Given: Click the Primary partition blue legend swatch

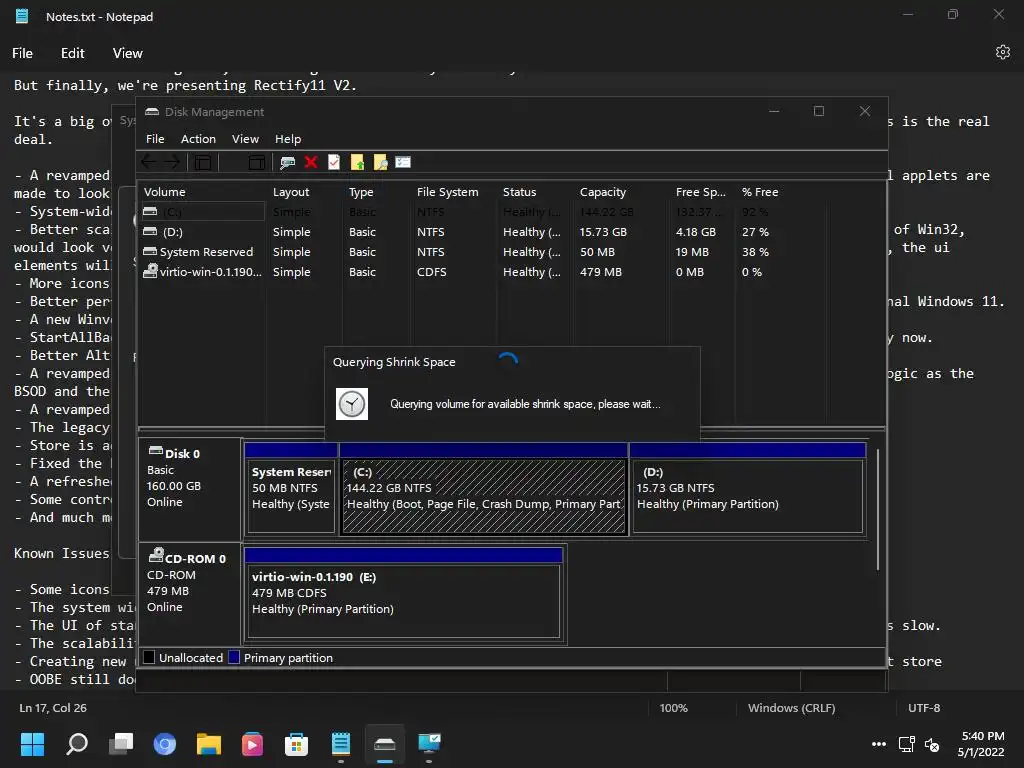Looking at the screenshot, I should (x=234, y=658).
